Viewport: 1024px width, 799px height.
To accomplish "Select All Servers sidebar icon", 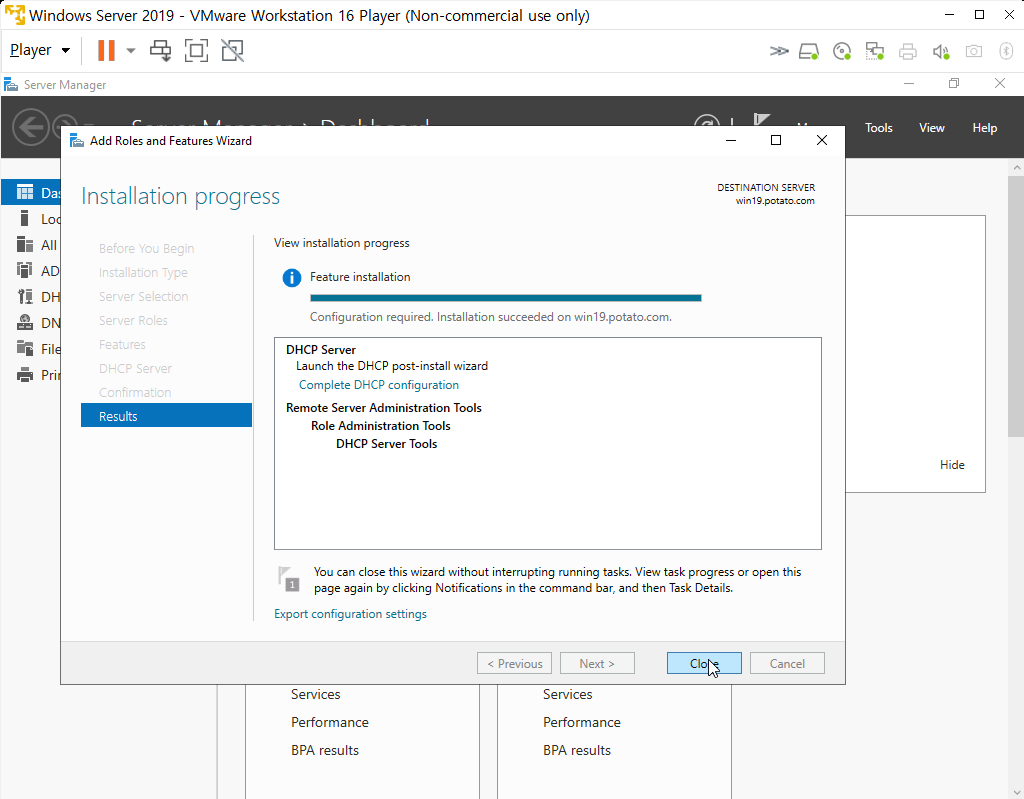I will [25, 244].
